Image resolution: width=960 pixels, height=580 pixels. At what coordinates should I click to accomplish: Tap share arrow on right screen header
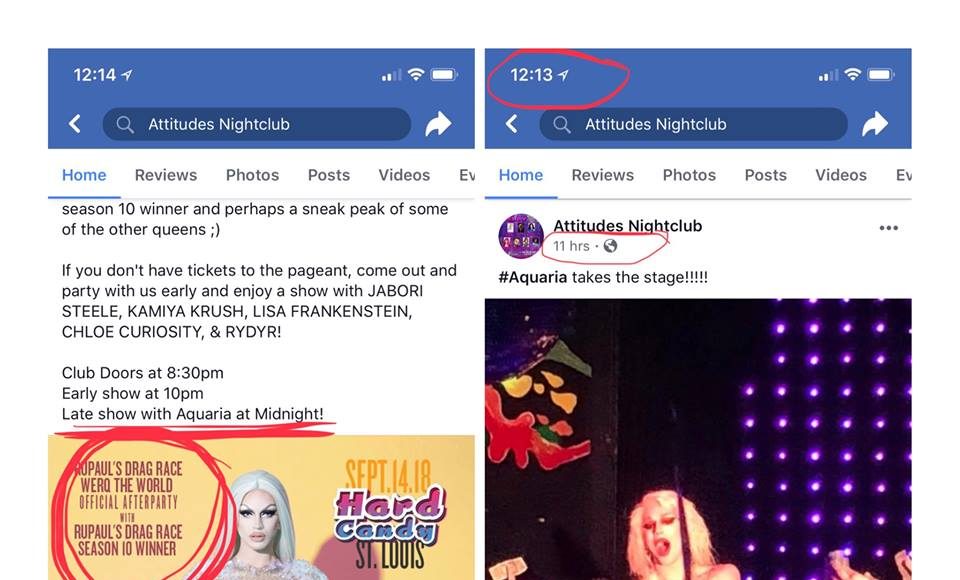coord(875,124)
